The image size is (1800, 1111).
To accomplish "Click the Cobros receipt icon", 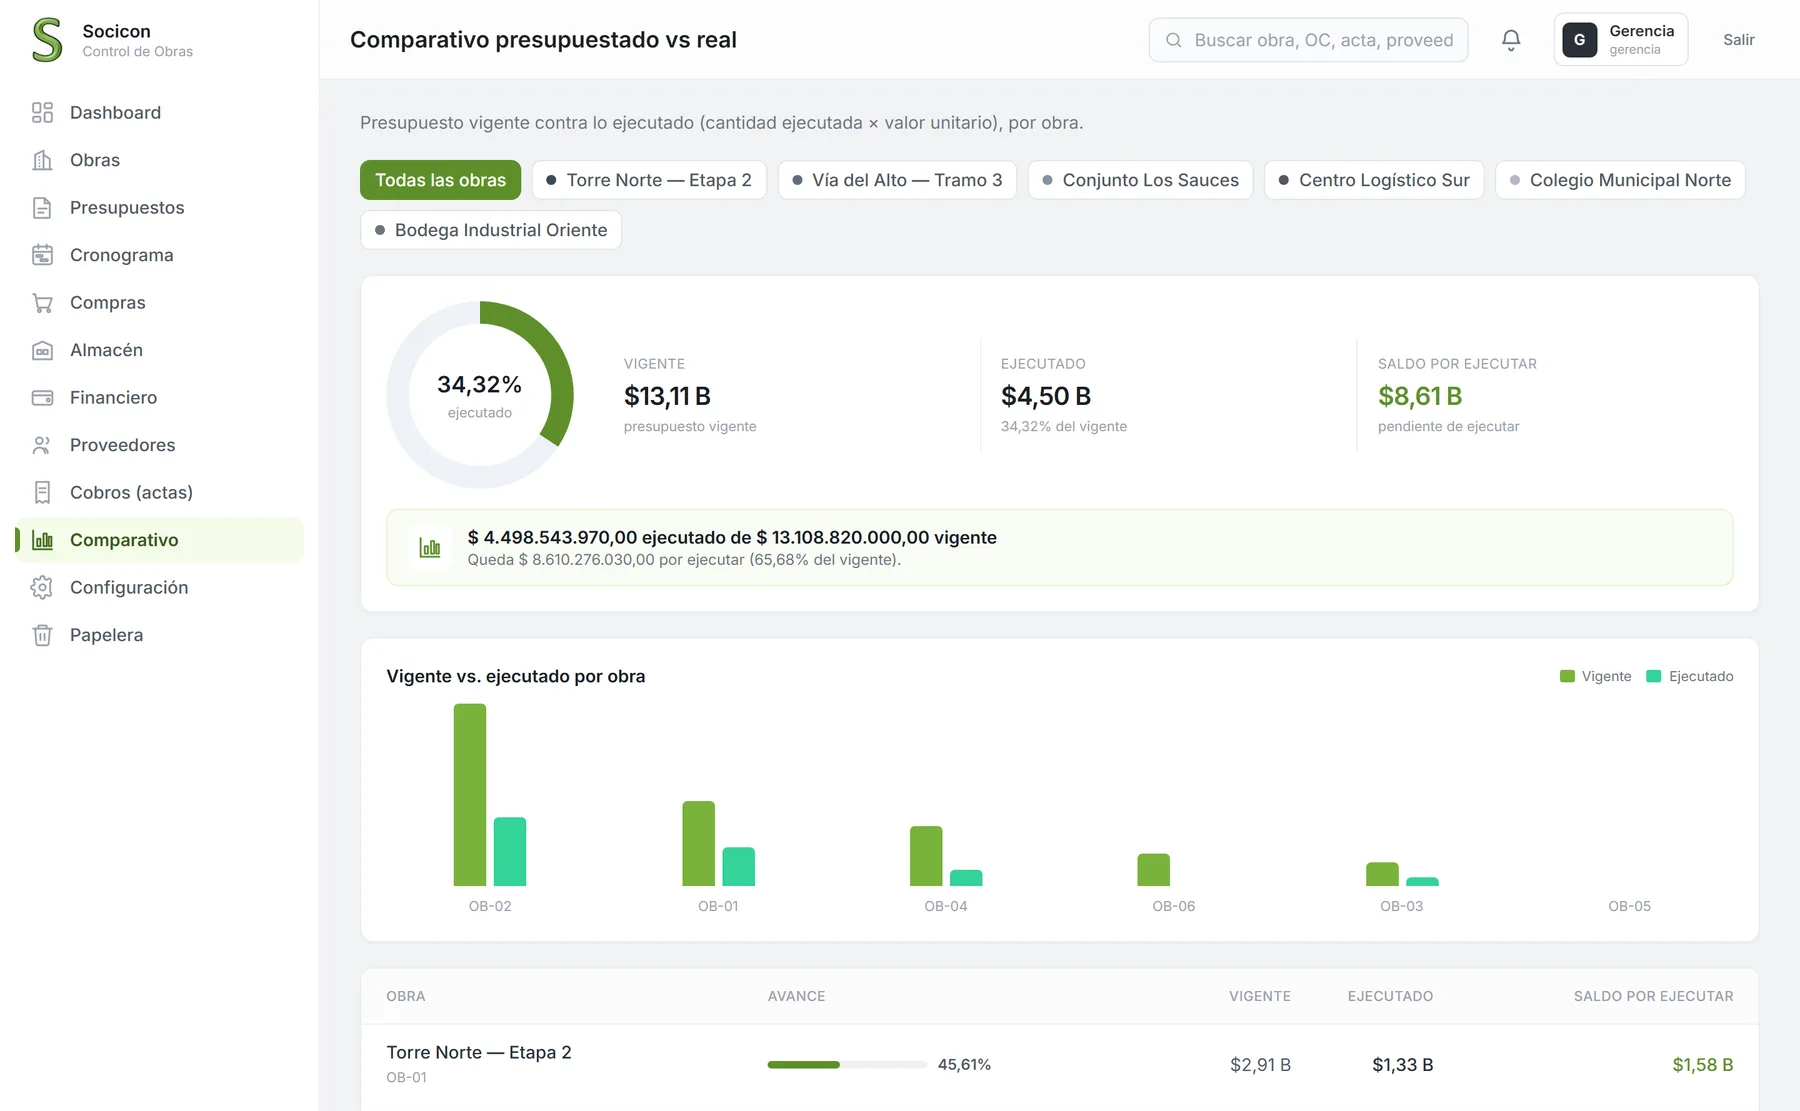I will pos(42,493).
